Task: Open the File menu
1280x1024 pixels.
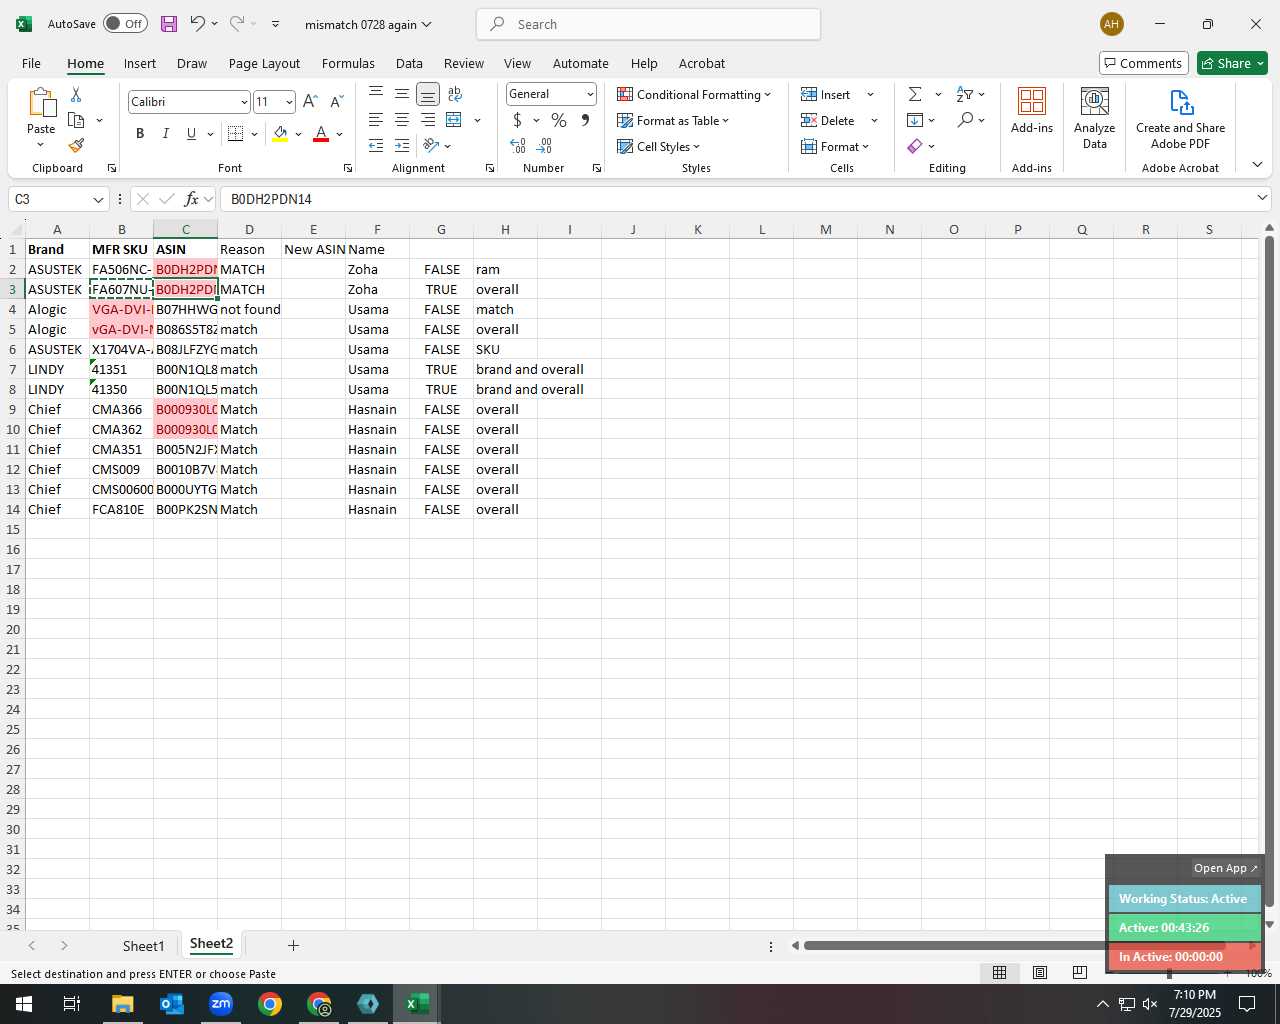Action: tap(31, 63)
